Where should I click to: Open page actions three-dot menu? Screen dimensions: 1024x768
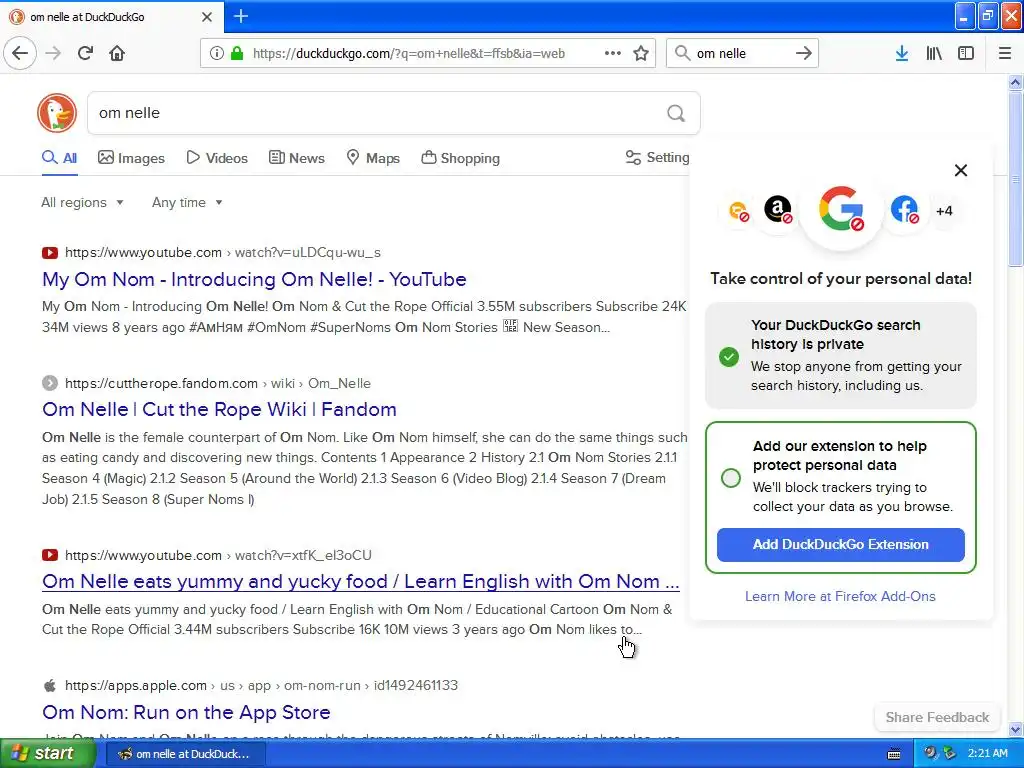613,53
